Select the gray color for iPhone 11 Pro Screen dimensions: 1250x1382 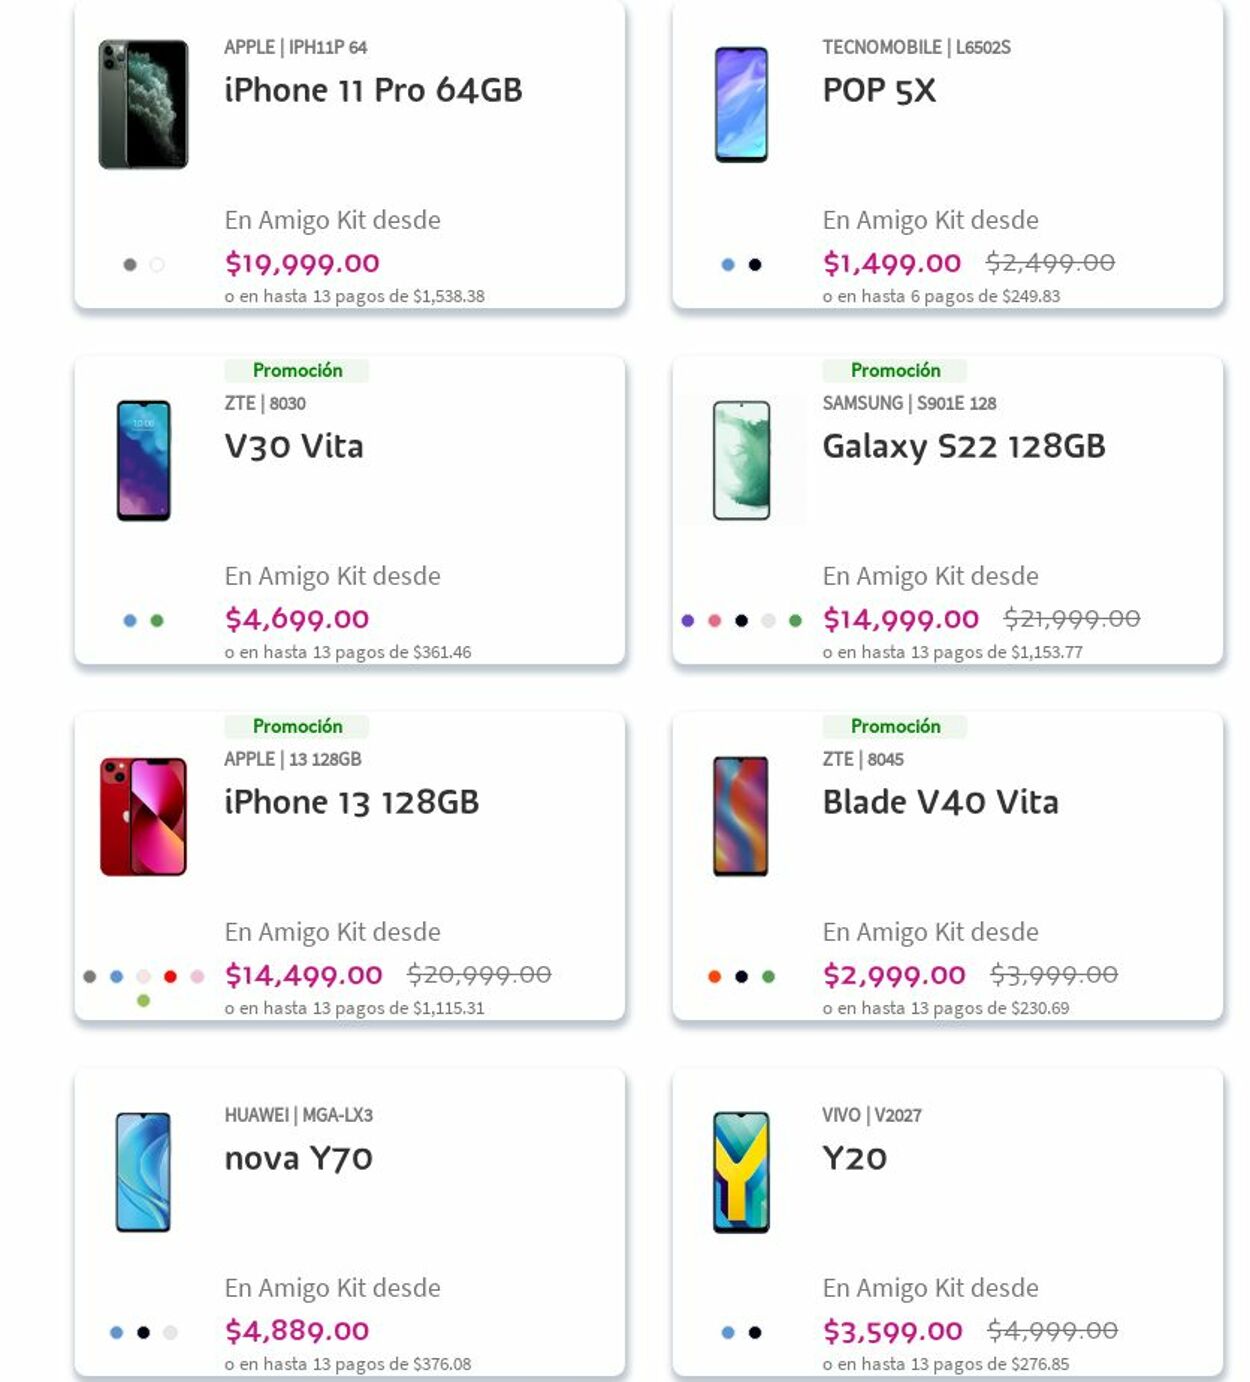(130, 265)
